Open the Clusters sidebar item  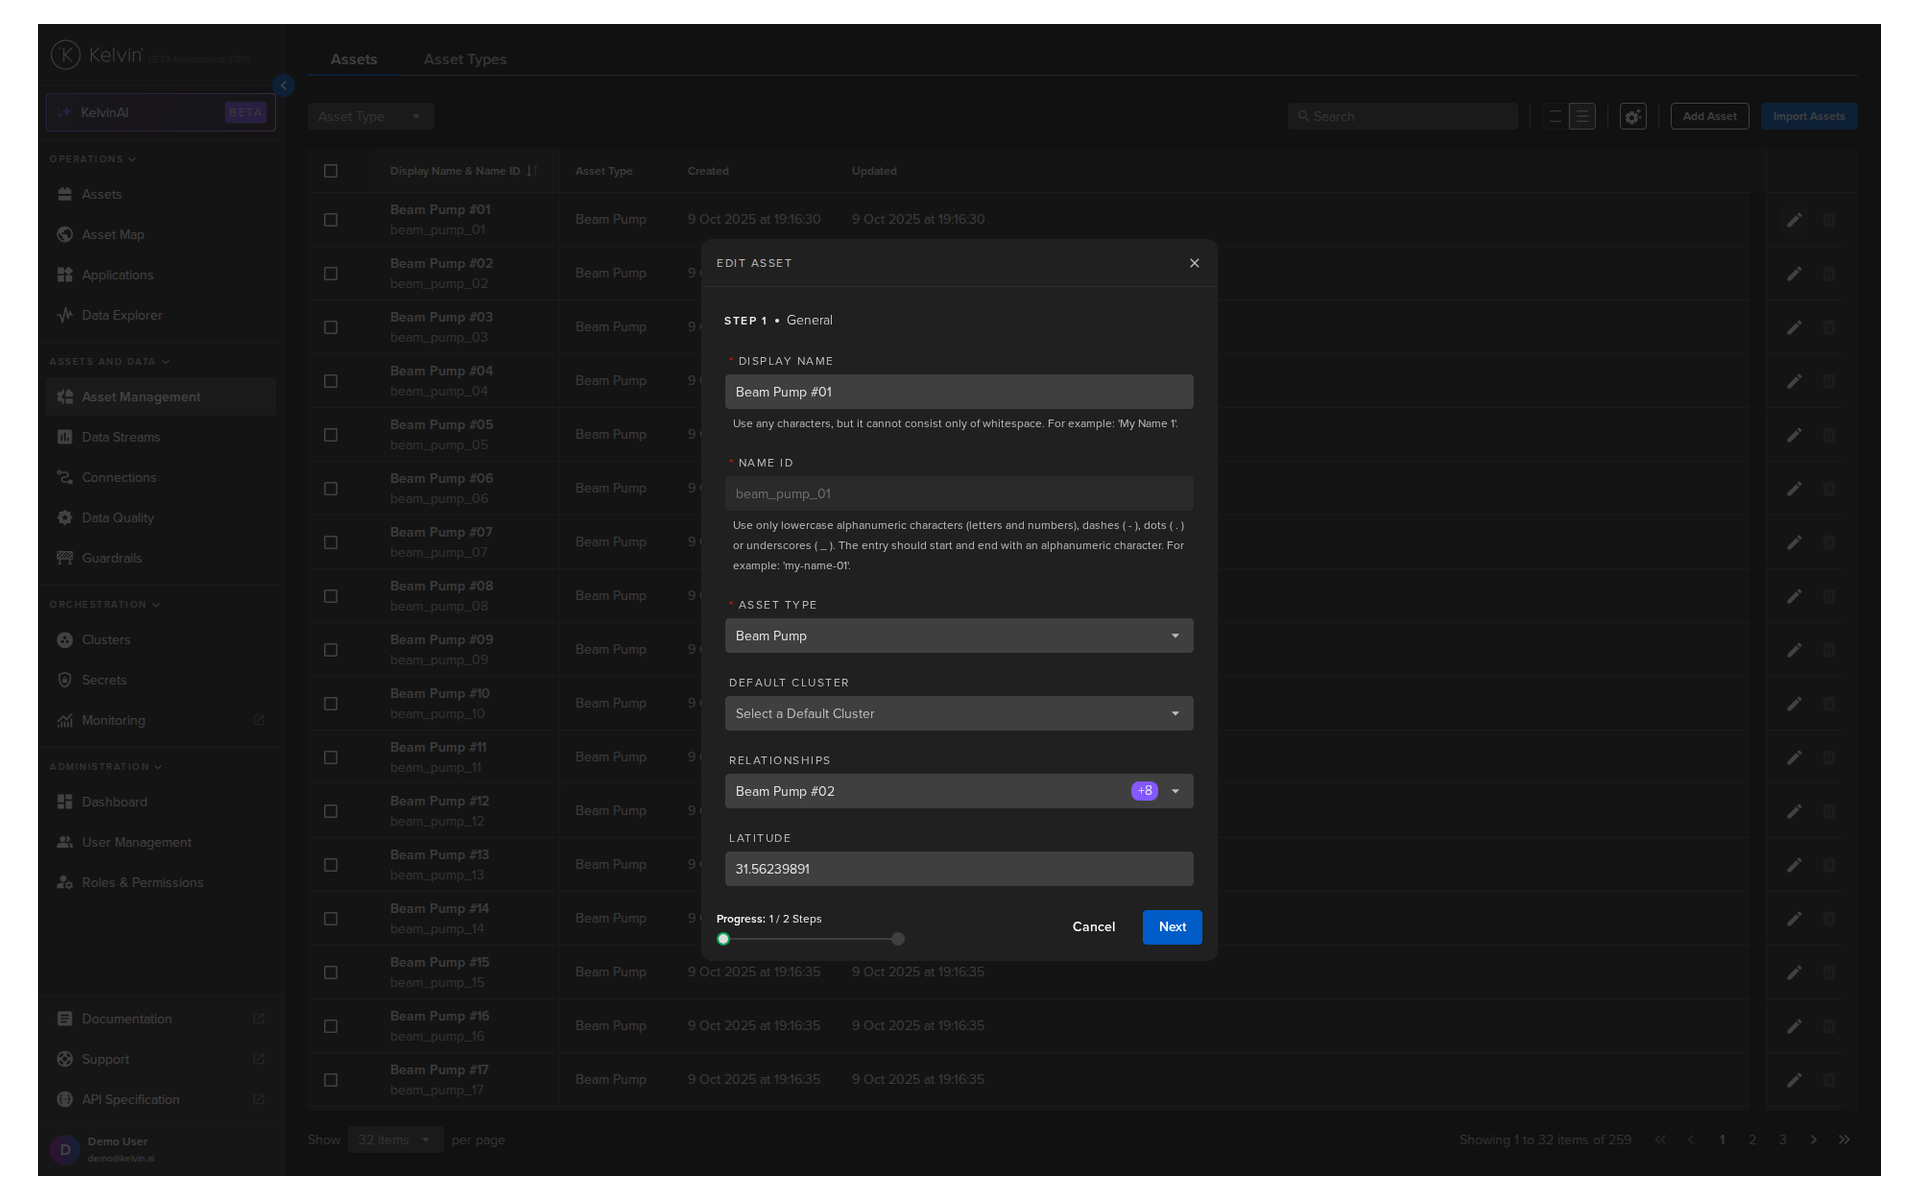[106, 640]
